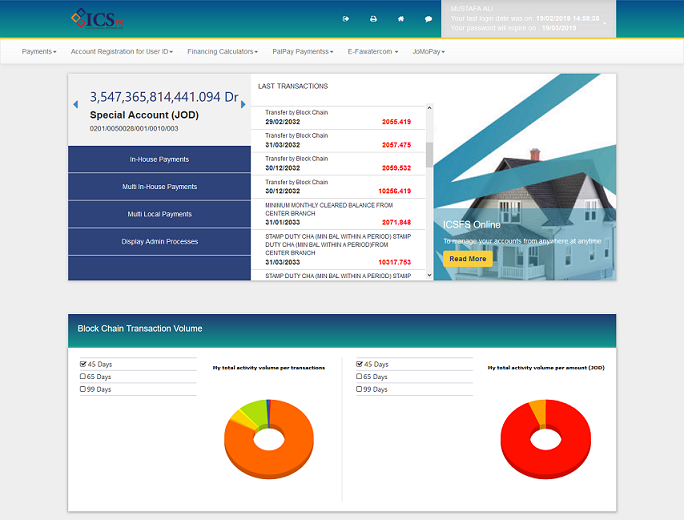Expand the user profile dropdown arrow
This screenshot has width=684, height=520.
tap(605, 23)
